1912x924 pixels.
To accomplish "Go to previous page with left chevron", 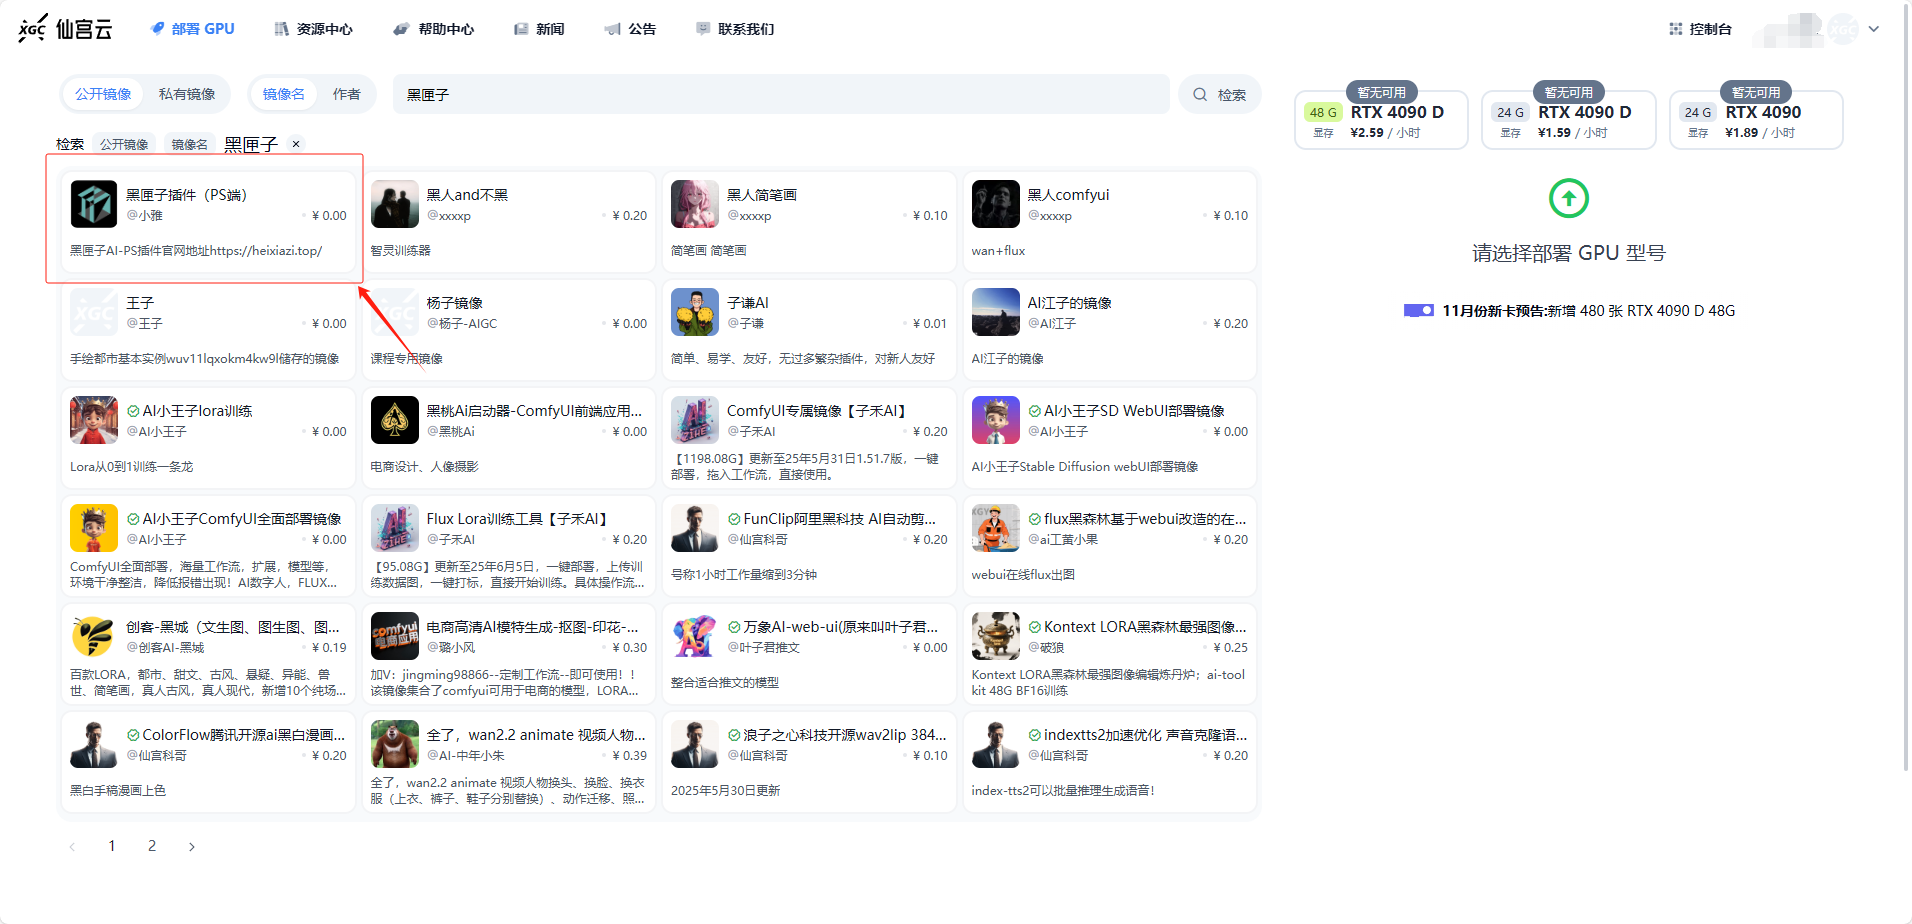I will [x=72, y=847].
